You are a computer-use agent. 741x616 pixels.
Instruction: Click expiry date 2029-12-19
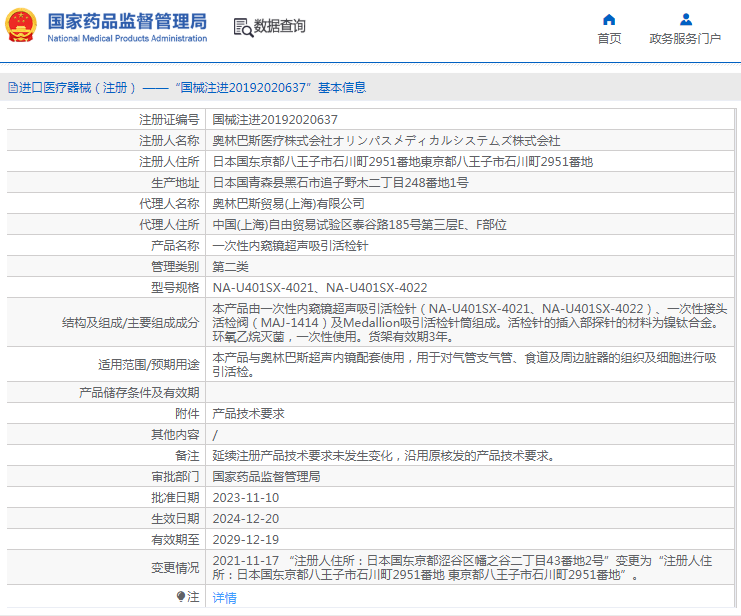click(246, 539)
